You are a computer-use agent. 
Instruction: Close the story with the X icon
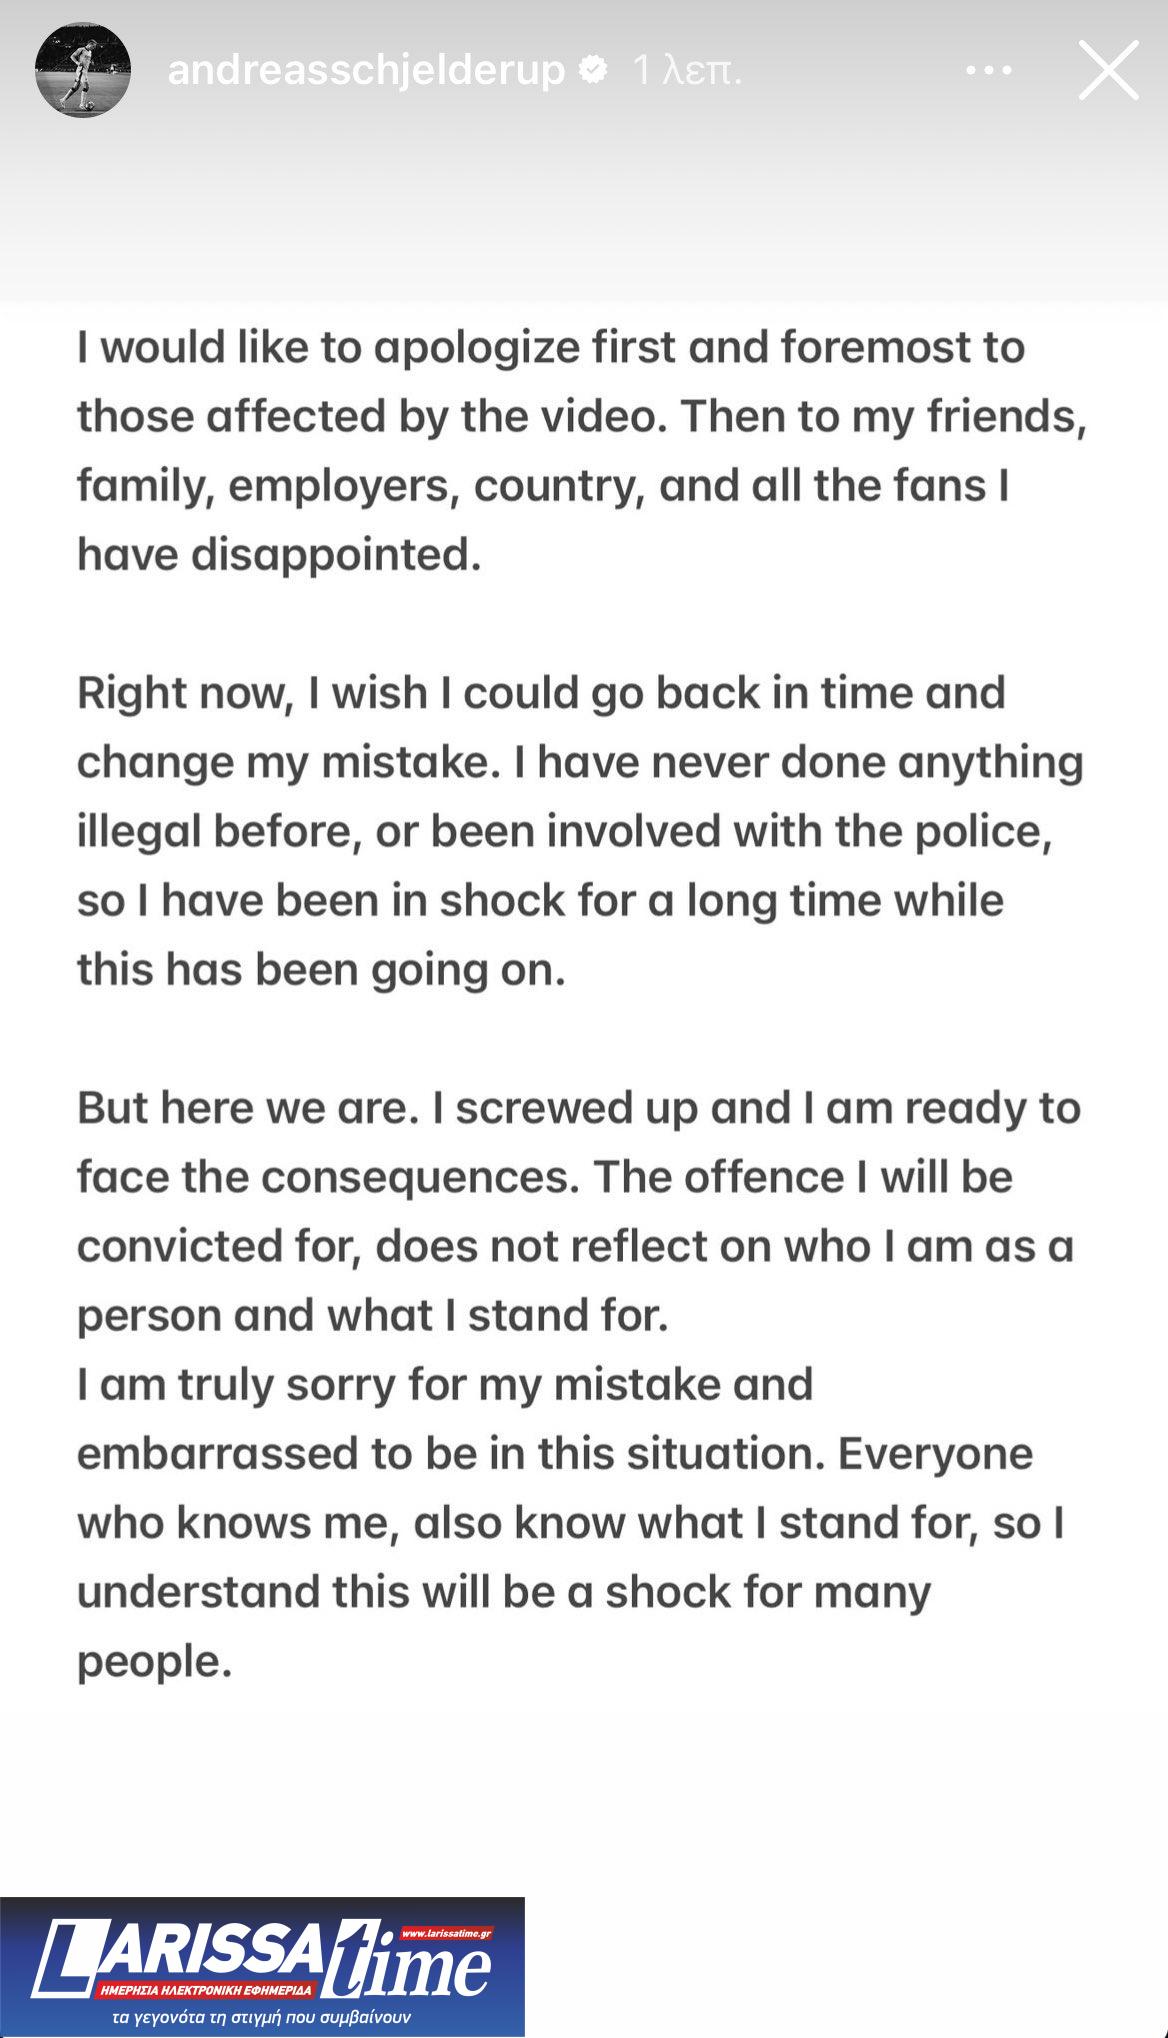[1108, 69]
